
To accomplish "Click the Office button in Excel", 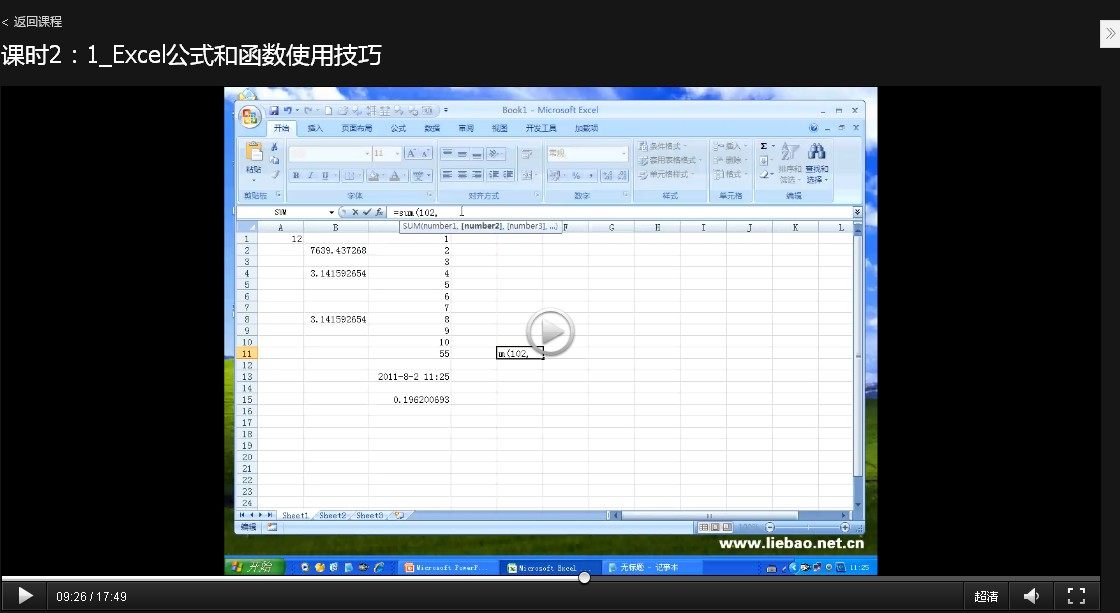I will [250, 116].
